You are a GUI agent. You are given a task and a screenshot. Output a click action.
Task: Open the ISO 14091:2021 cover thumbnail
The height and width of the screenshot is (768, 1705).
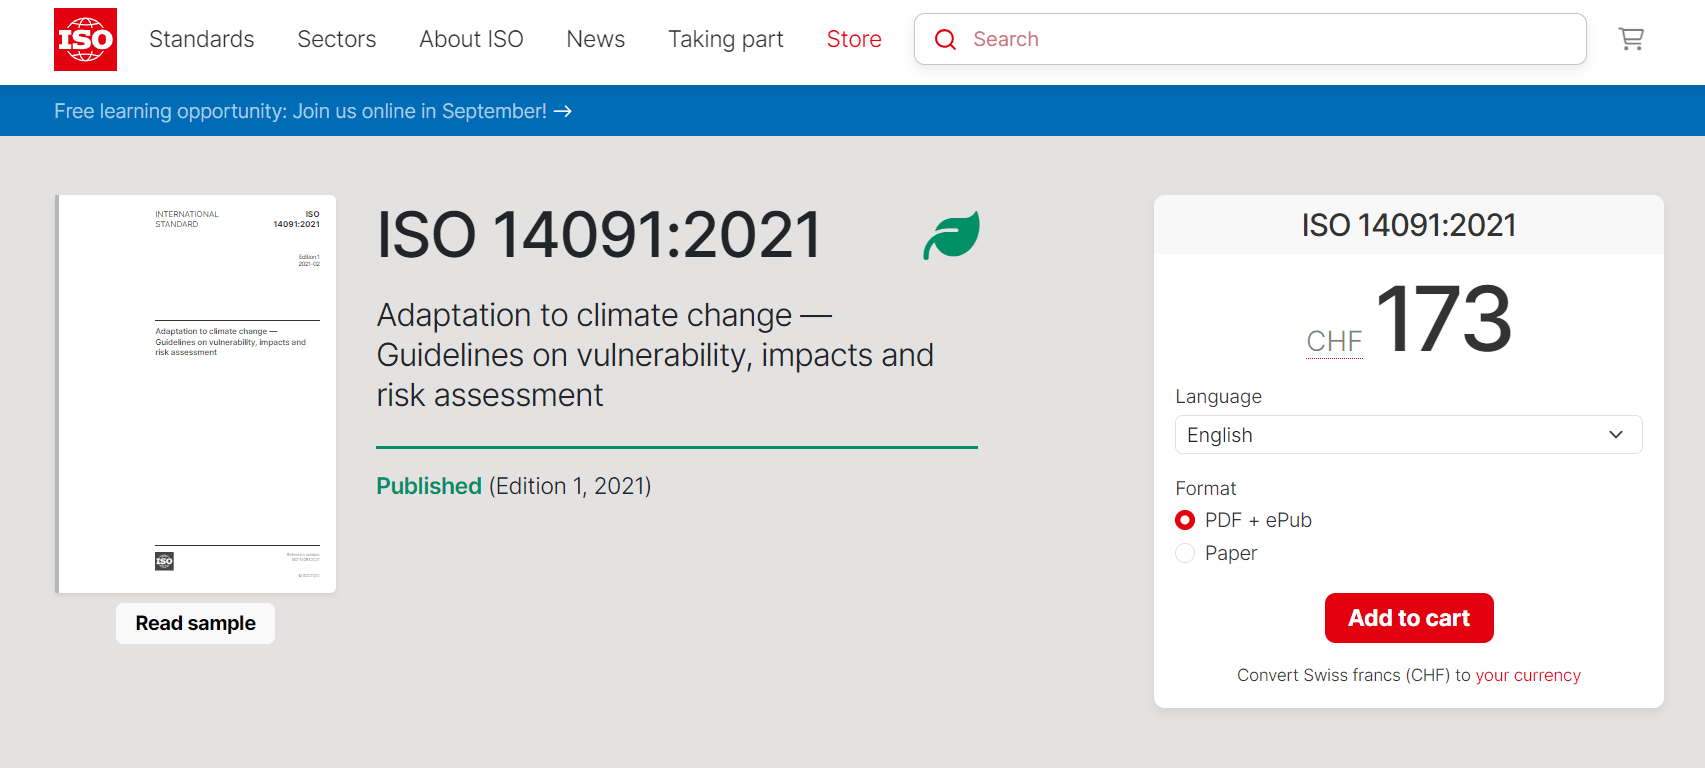196,394
